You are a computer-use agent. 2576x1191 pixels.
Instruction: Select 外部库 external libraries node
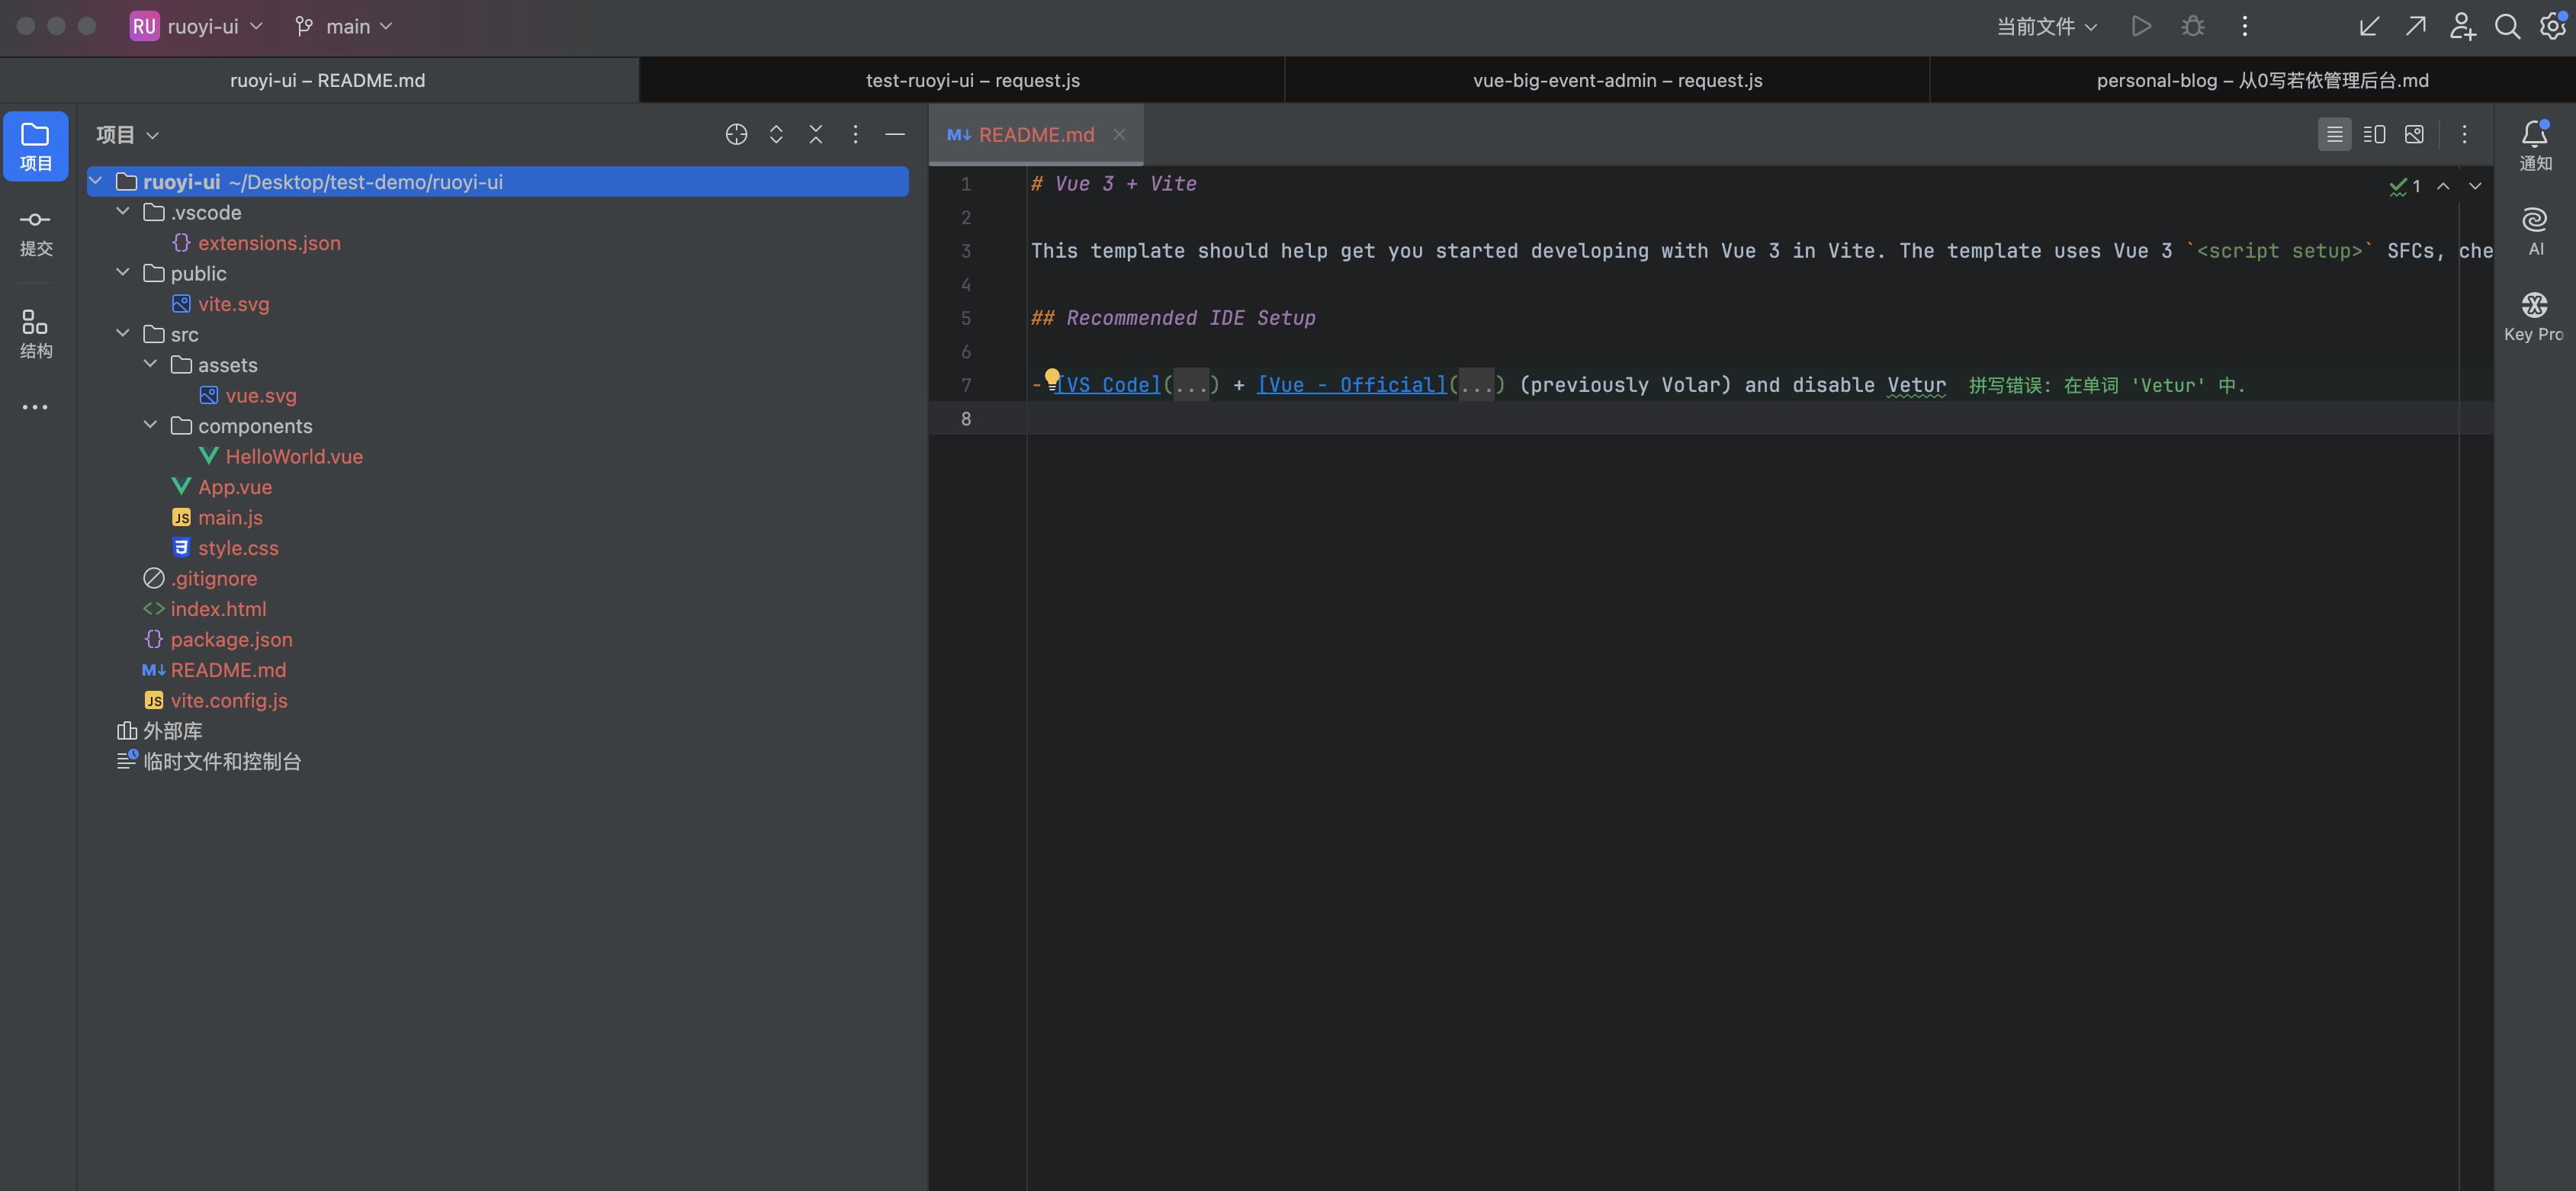click(172, 731)
